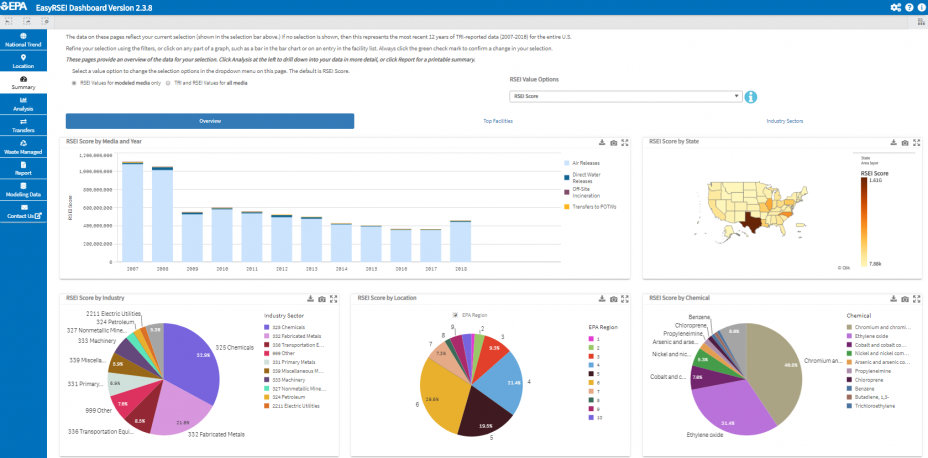The image size is (928, 458).
Task: Open the RSEI Value Options dropdown
Action: pos(626,96)
